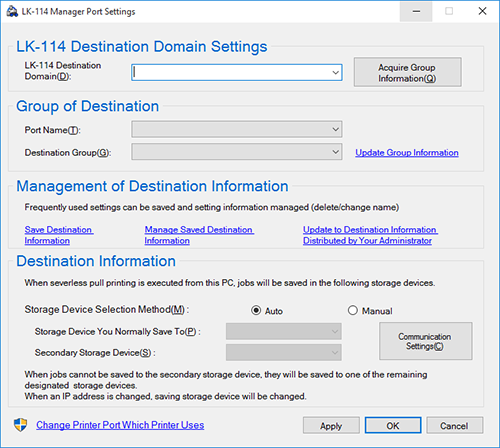The image size is (500, 448).
Task: Click Update to Destination Information Distributed by Administrator link
Action: point(370,235)
